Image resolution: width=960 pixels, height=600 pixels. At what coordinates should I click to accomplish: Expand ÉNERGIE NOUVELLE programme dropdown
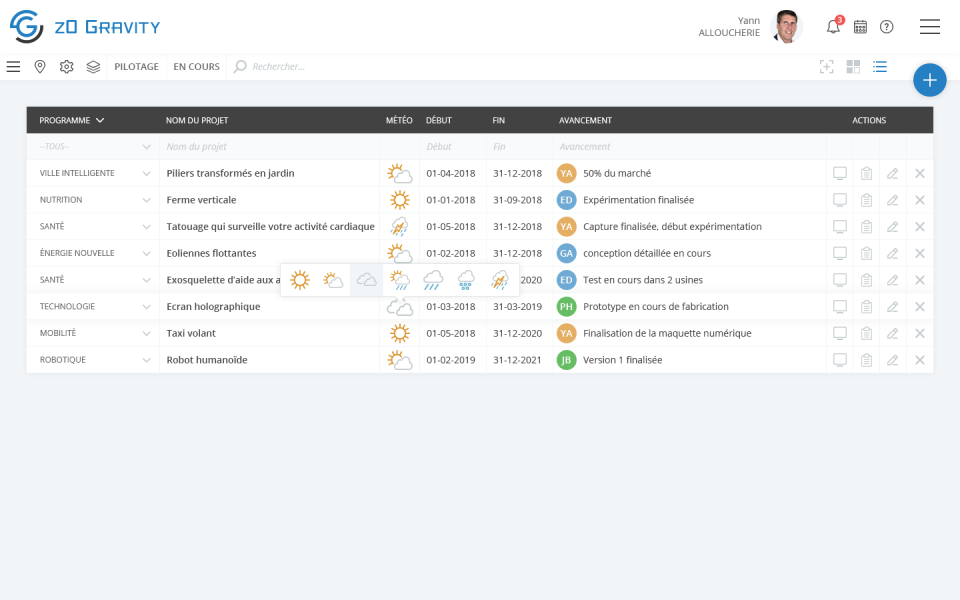[x=146, y=253]
